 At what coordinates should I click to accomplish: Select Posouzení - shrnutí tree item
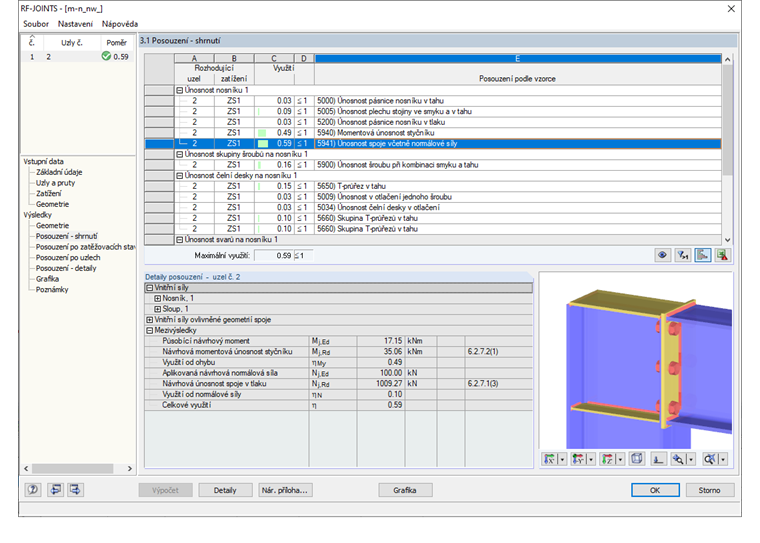(x=66, y=236)
